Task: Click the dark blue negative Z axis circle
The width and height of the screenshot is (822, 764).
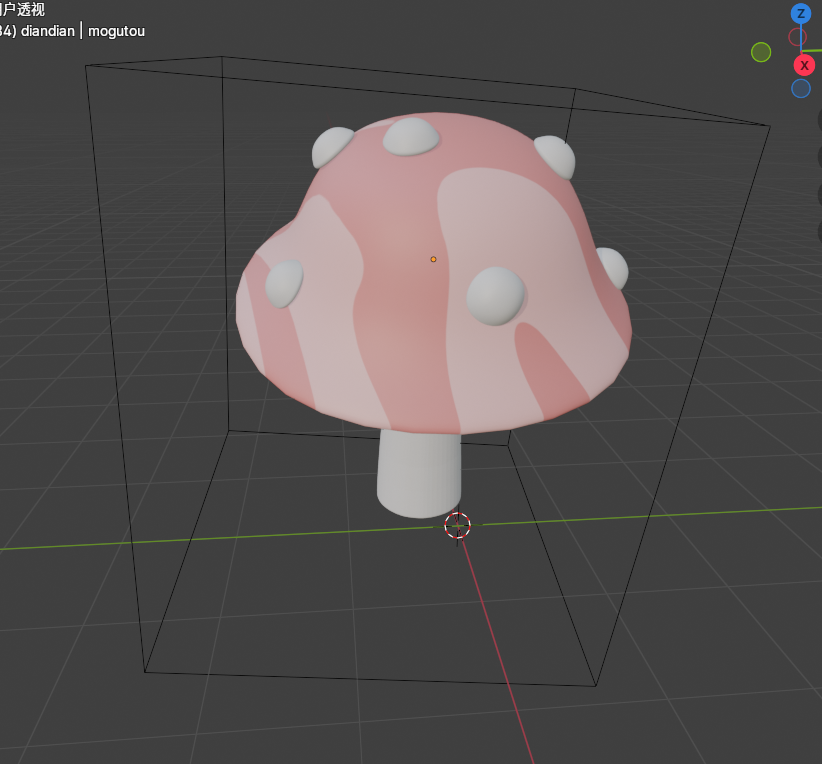Action: coord(800,89)
